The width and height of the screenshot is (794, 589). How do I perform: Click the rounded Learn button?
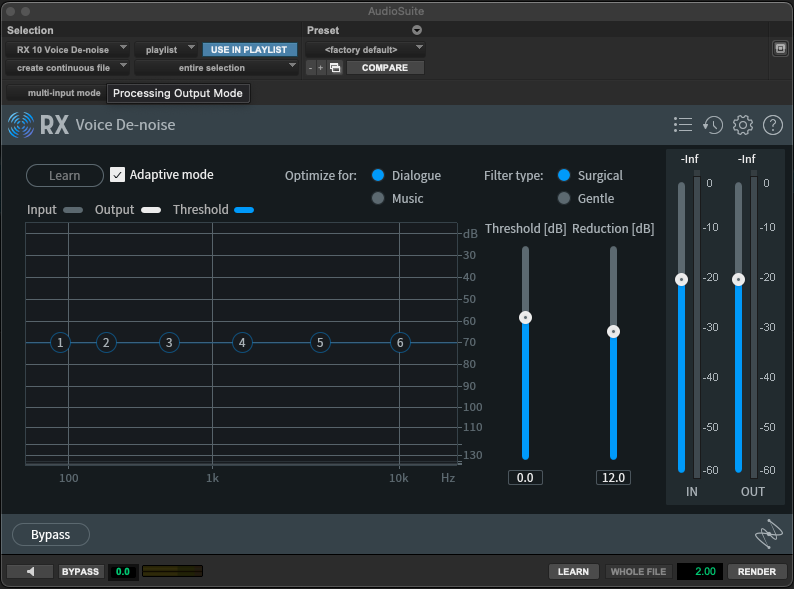(65, 176)
